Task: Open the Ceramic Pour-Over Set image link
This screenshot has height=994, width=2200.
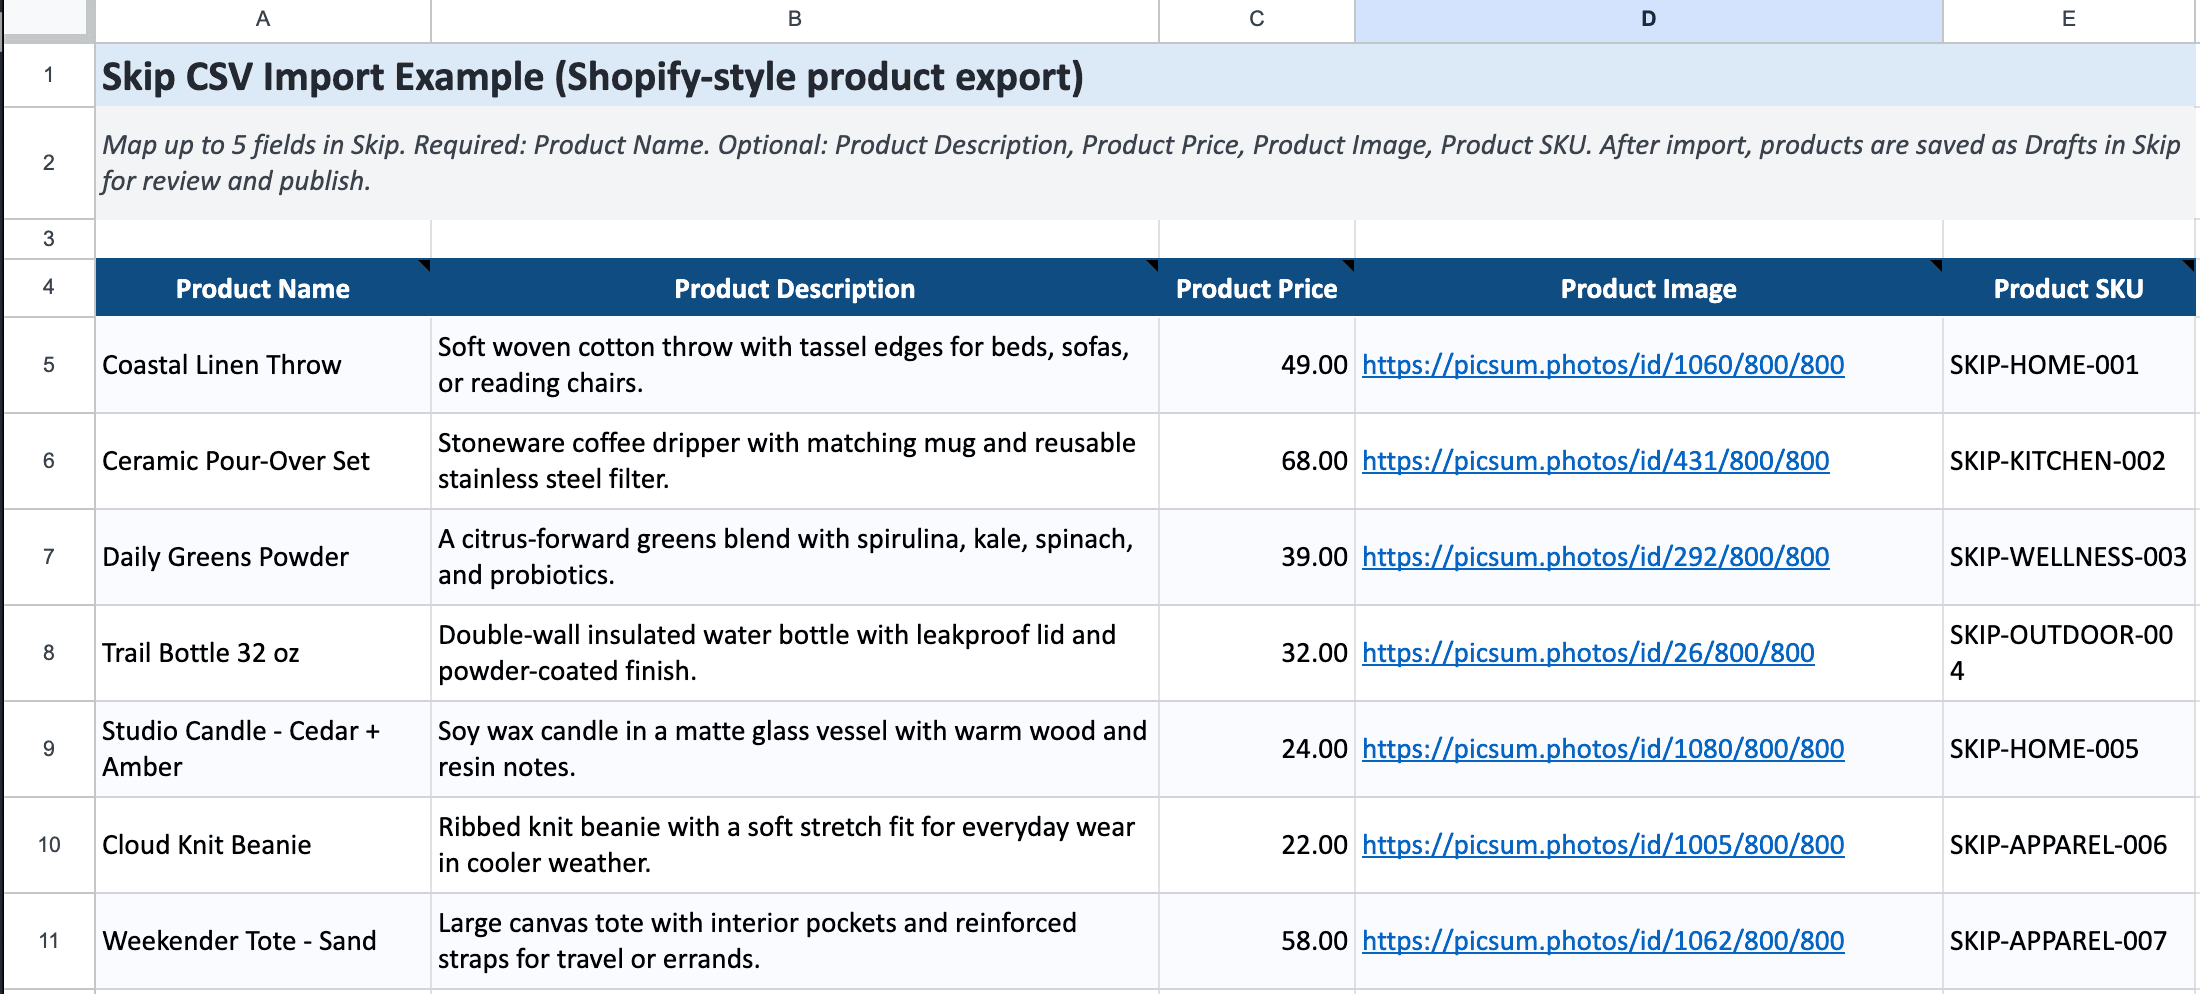Action: point(1594,461)
